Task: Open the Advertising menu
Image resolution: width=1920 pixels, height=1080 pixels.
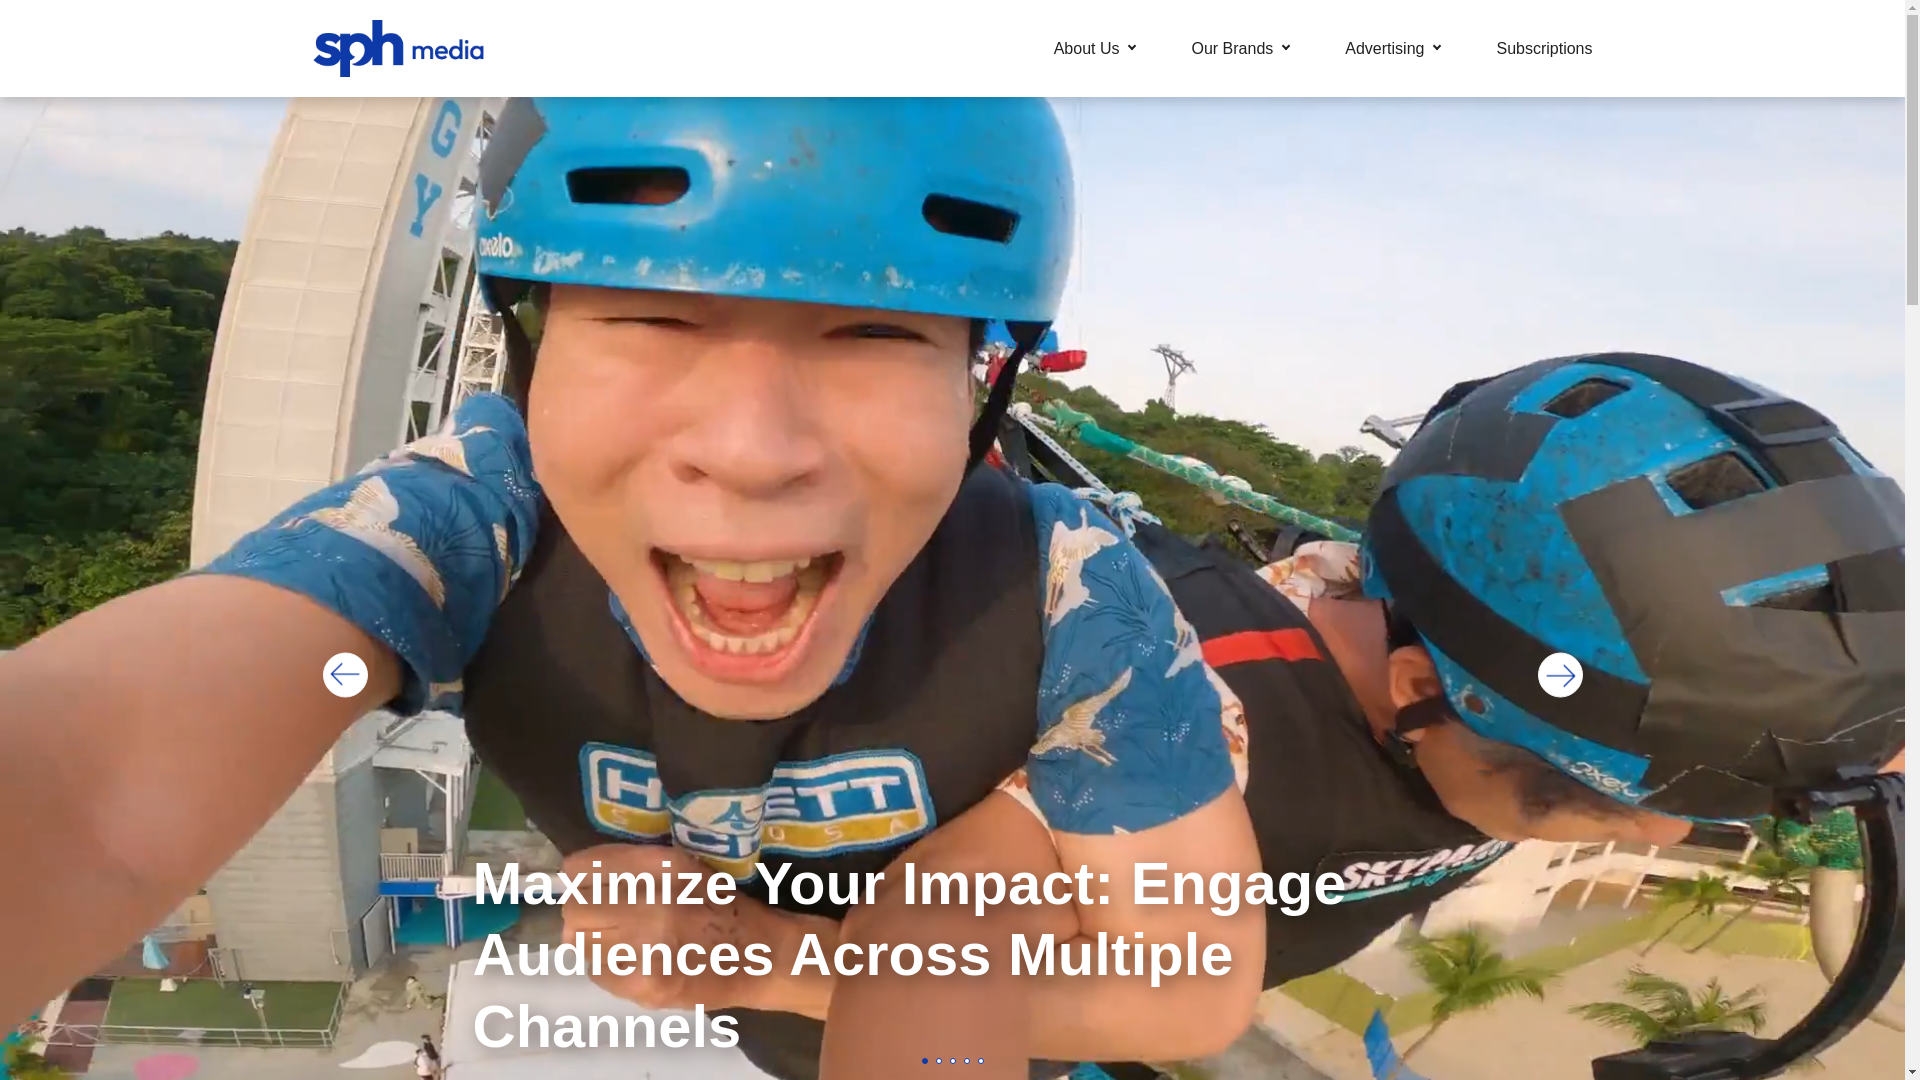Action: tap(1384, 48)
